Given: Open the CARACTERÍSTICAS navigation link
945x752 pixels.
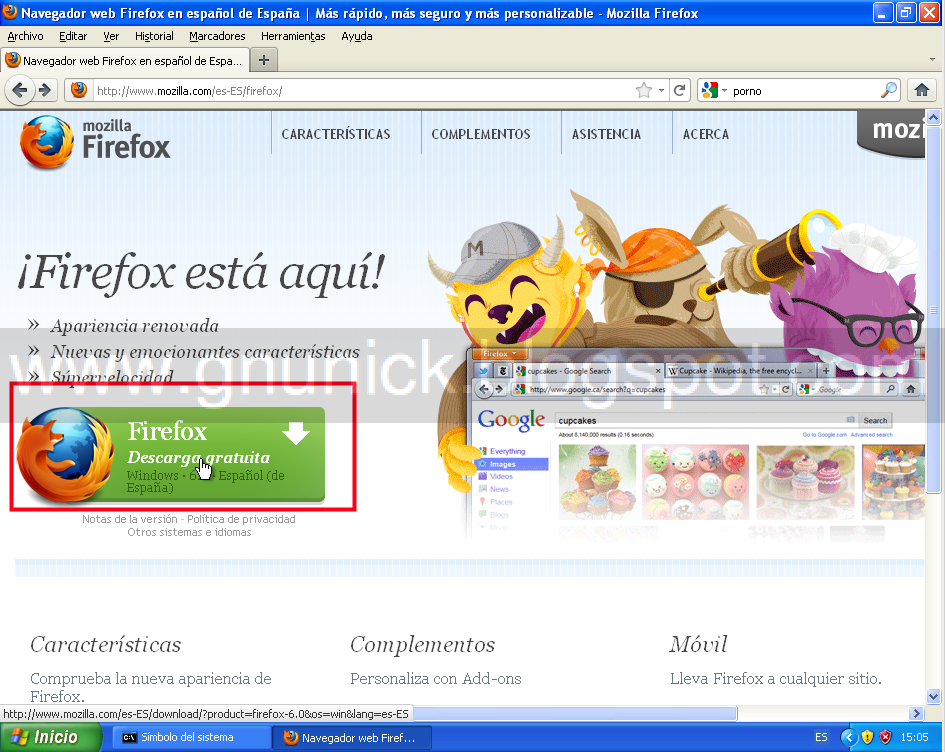Looking at the screenshot, I should tap(336, 134).
